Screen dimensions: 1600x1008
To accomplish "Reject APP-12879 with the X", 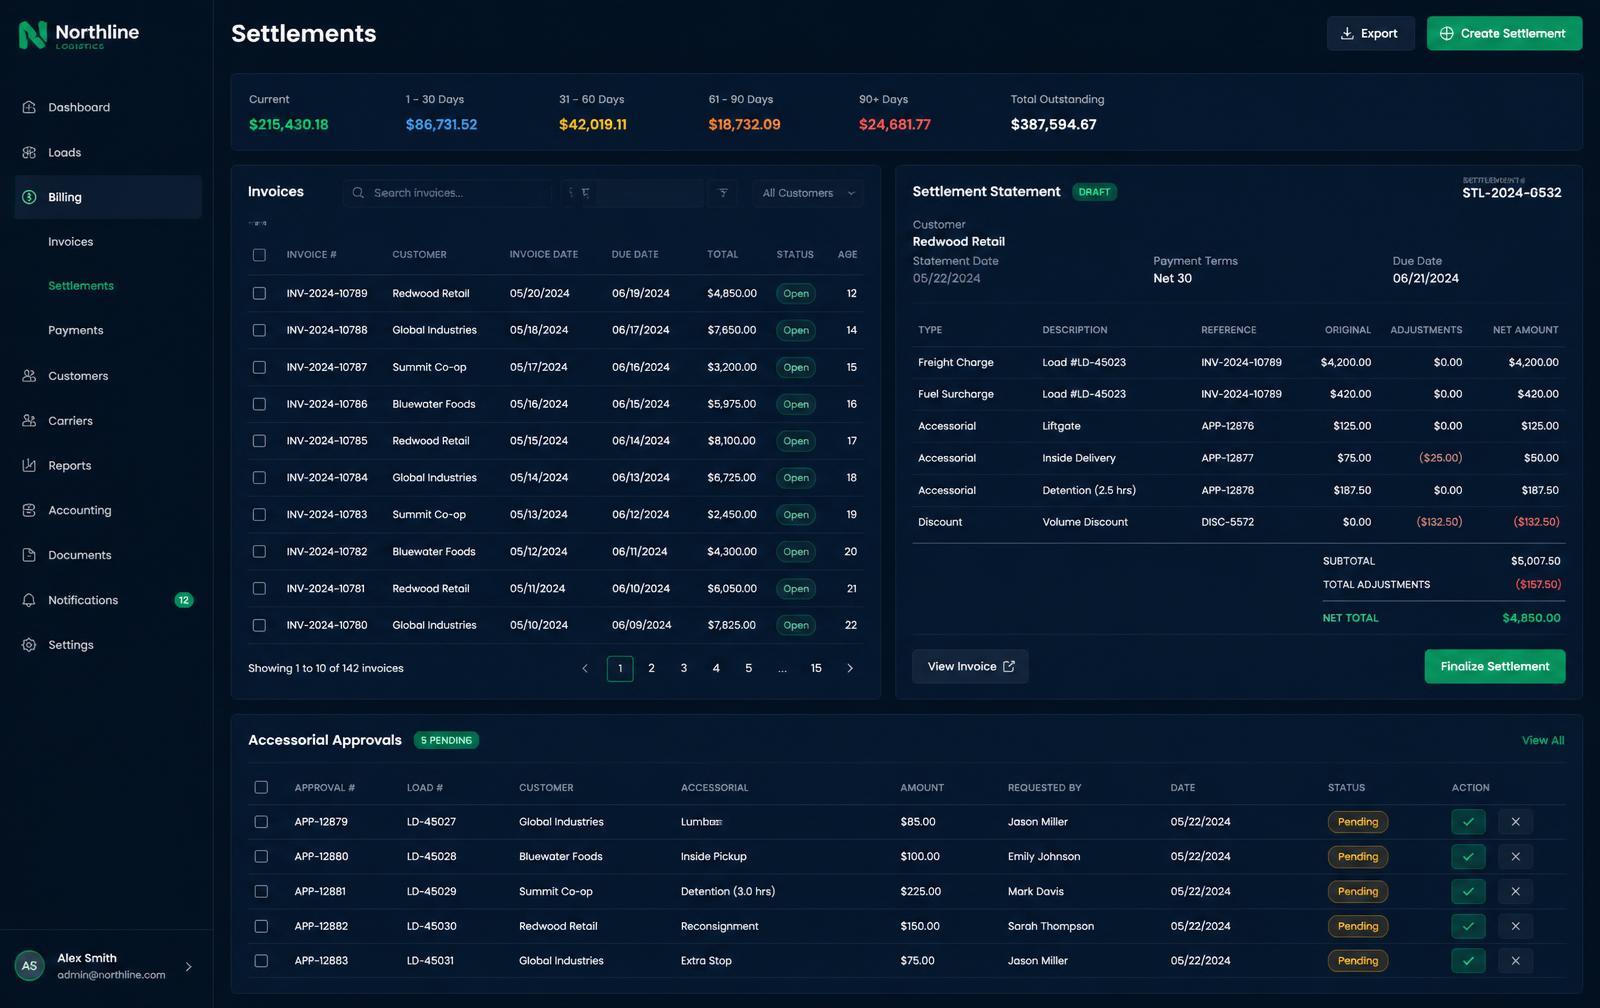I will click(x=1515, y=822).
